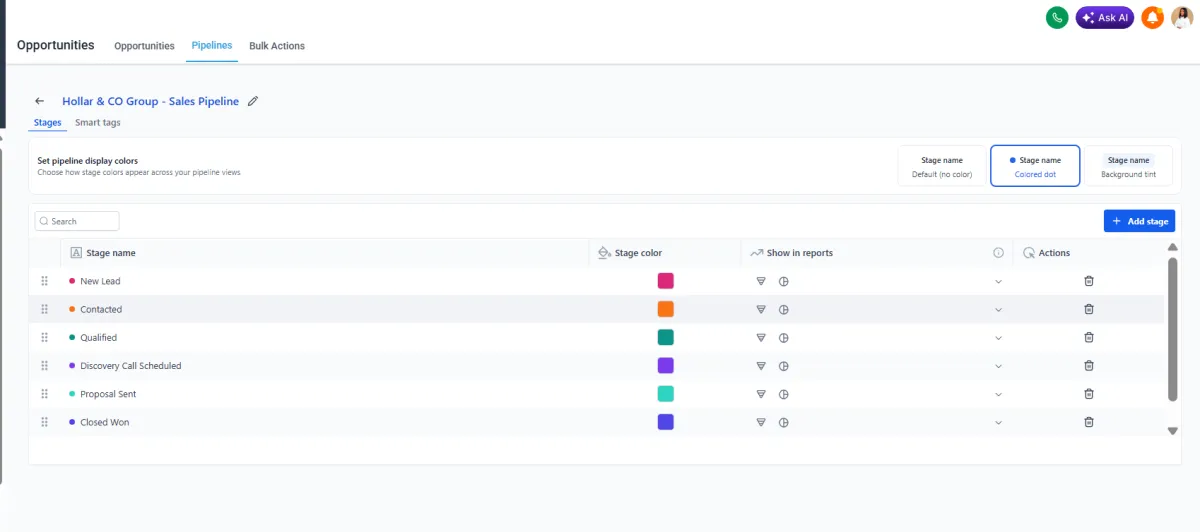Open the Ask AI button
Image resolution: width=1200 pixels, height=532 pixels.
pos(1105,17)
